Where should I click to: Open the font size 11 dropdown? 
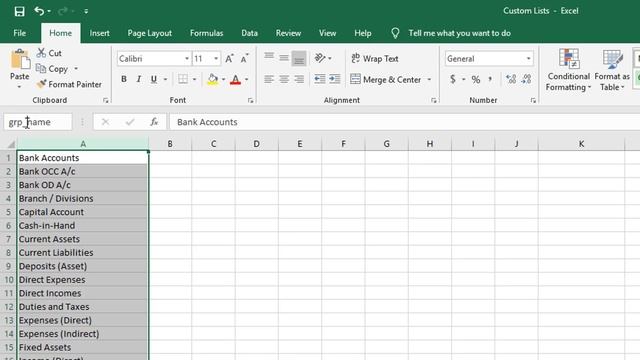pos(216,59)
